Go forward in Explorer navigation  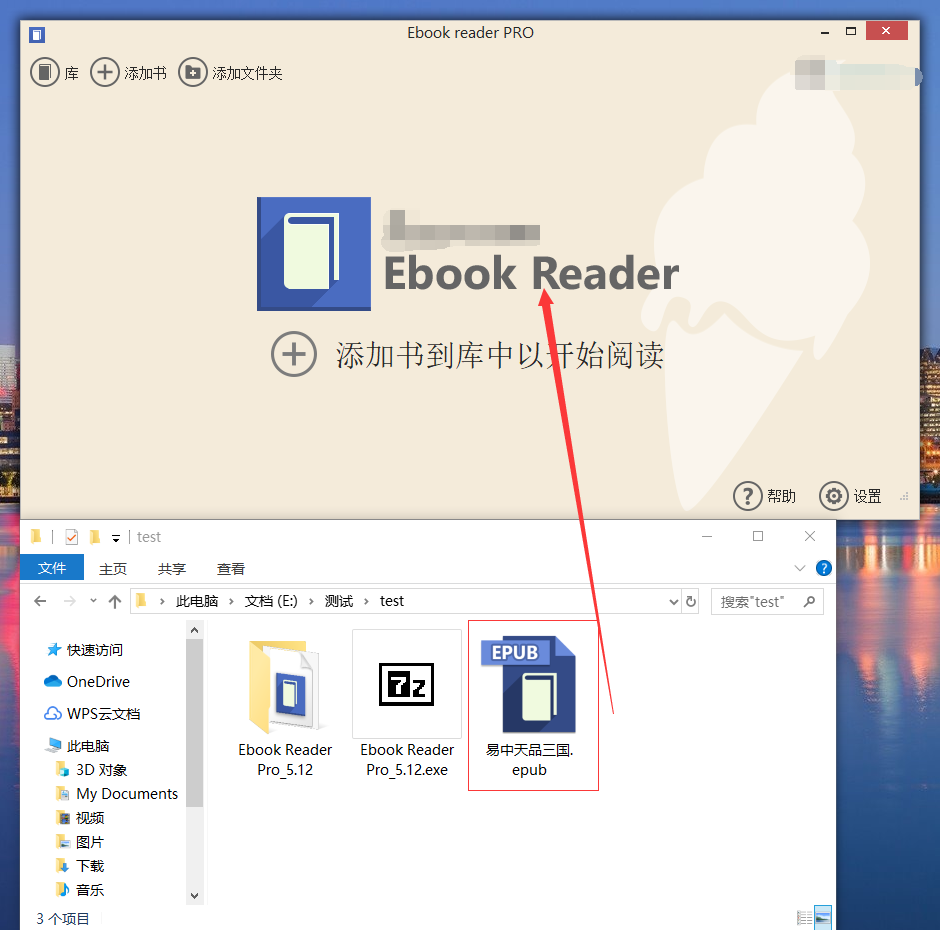(x=70, y=601)
